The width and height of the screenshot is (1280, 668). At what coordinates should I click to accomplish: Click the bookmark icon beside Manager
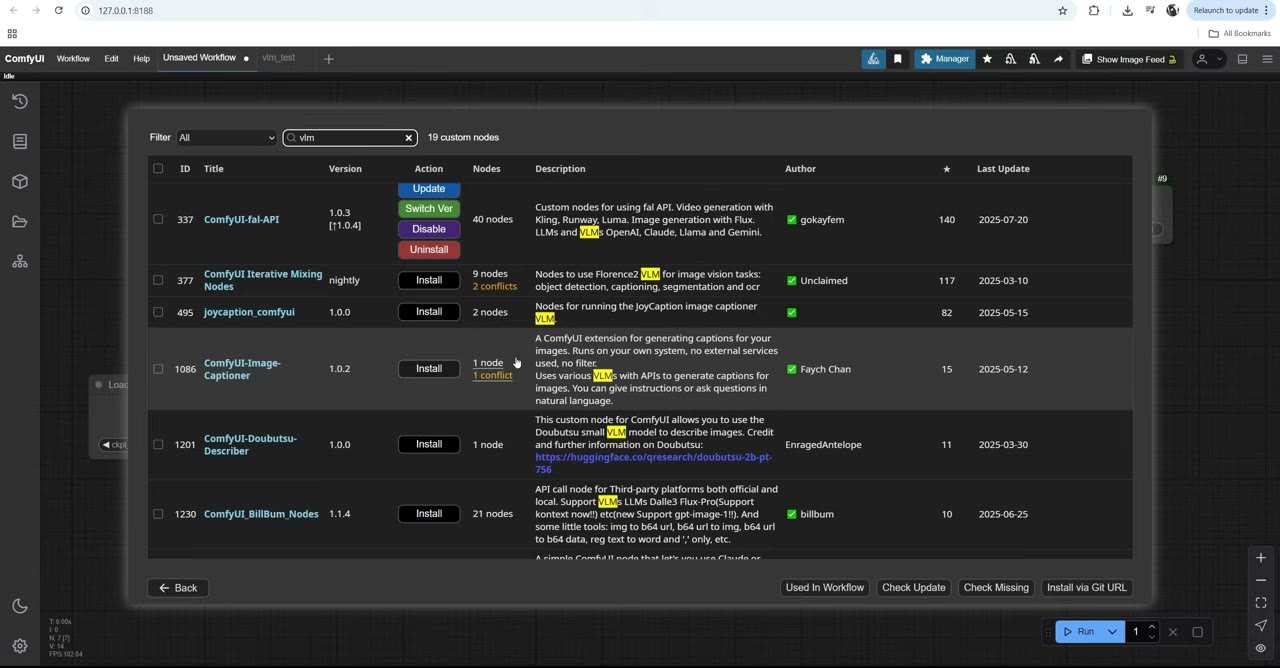pos(897,59)
